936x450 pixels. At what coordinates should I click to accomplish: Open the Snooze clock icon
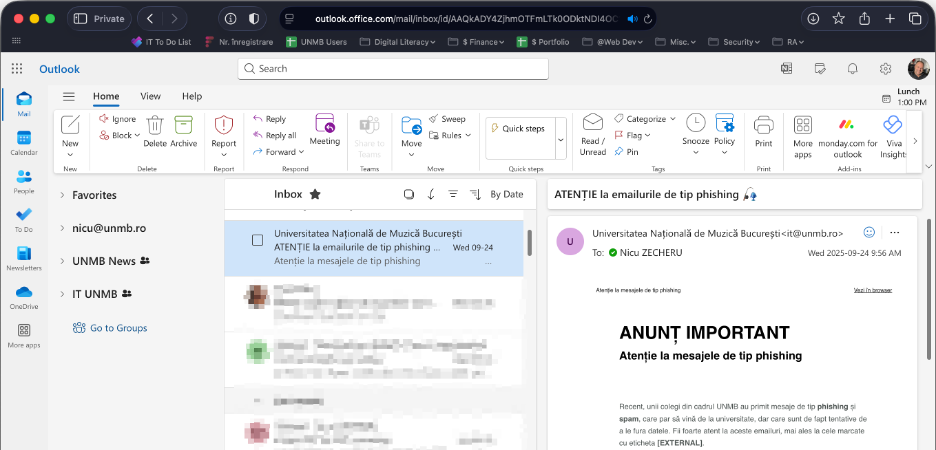tap(695, 123)
